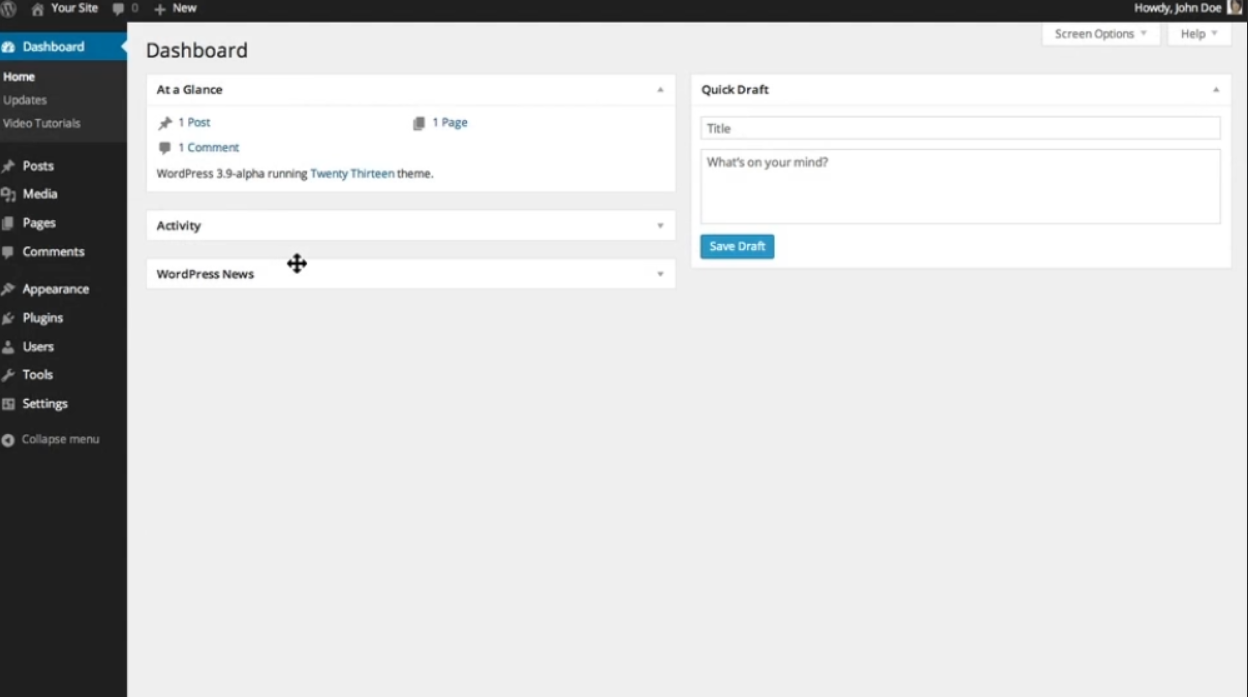Click the Appearance paintbrush icon
This screenshot has height=697, width=1248.
tap(8, 290)
